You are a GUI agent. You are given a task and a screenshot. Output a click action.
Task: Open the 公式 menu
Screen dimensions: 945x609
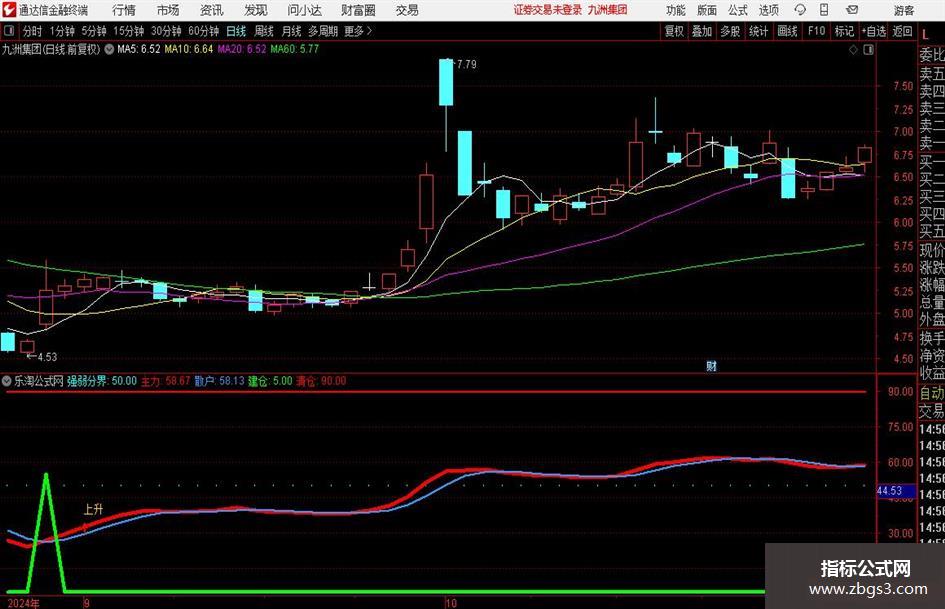click(738, 10)
